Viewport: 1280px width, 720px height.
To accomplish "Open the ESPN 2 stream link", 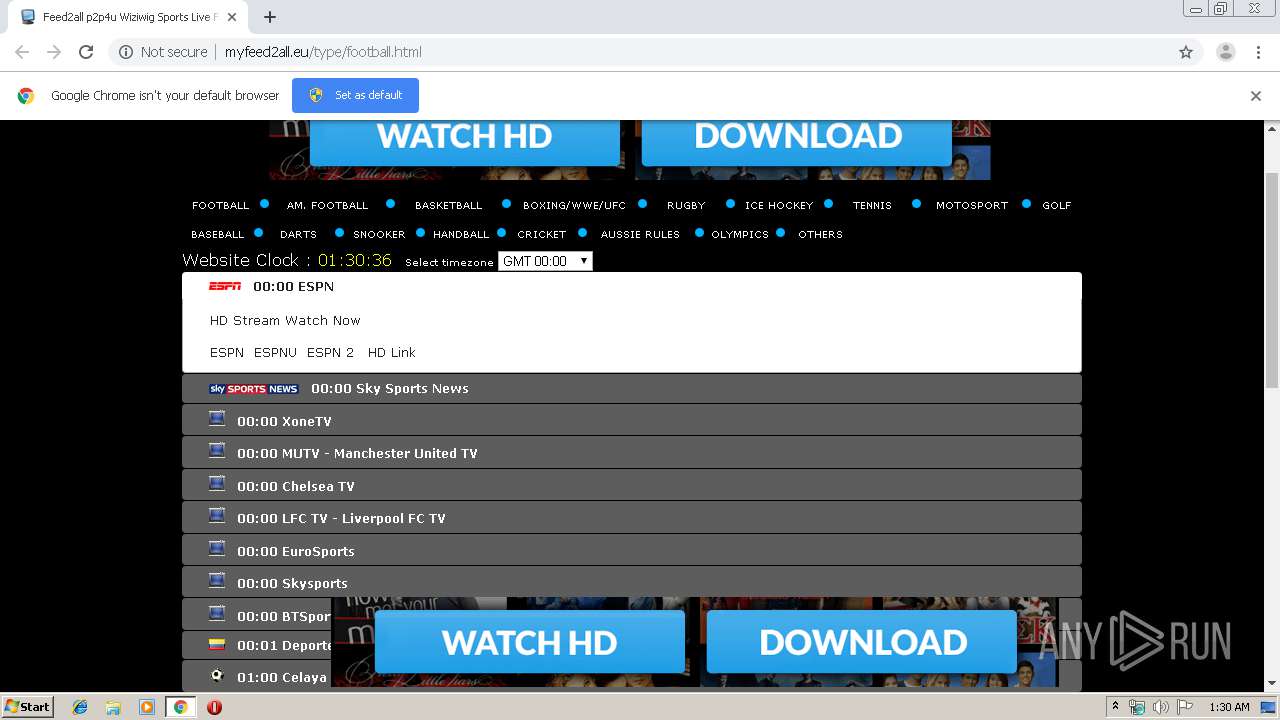I will click(330, 352).
